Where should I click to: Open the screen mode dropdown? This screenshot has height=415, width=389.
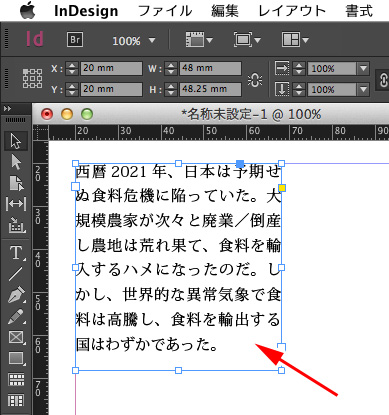[x=247, y=40]
